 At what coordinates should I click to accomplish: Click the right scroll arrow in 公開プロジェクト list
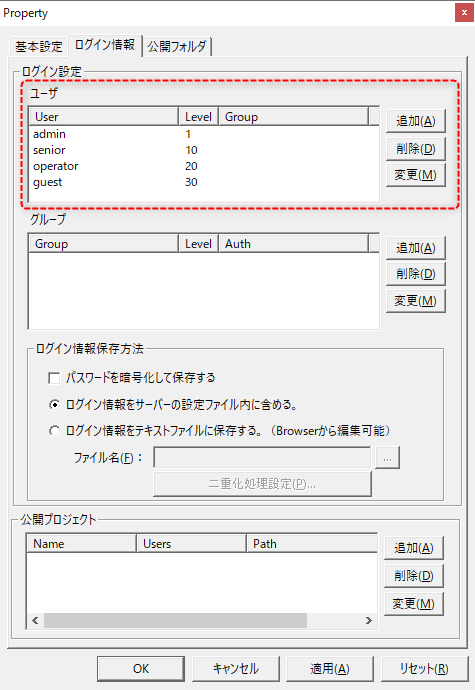369,620
